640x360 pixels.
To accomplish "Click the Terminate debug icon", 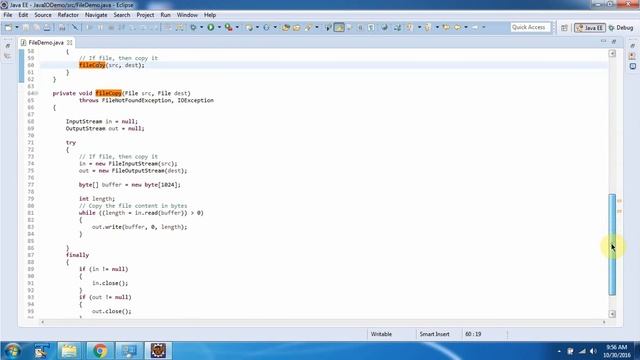I will tap(111, 27).
